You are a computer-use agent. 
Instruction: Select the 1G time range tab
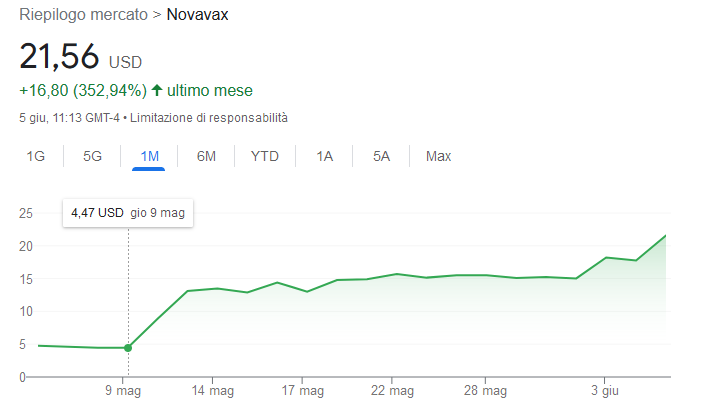click(35, 157)
